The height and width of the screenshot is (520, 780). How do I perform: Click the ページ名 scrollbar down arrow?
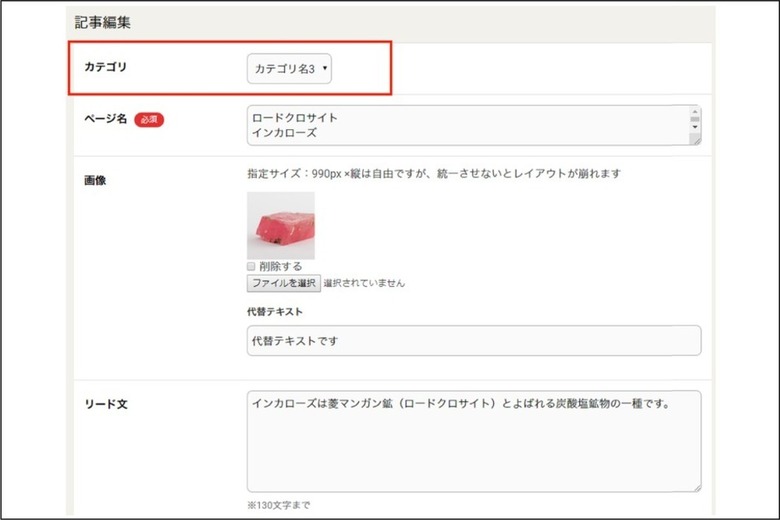coord(695,127)
